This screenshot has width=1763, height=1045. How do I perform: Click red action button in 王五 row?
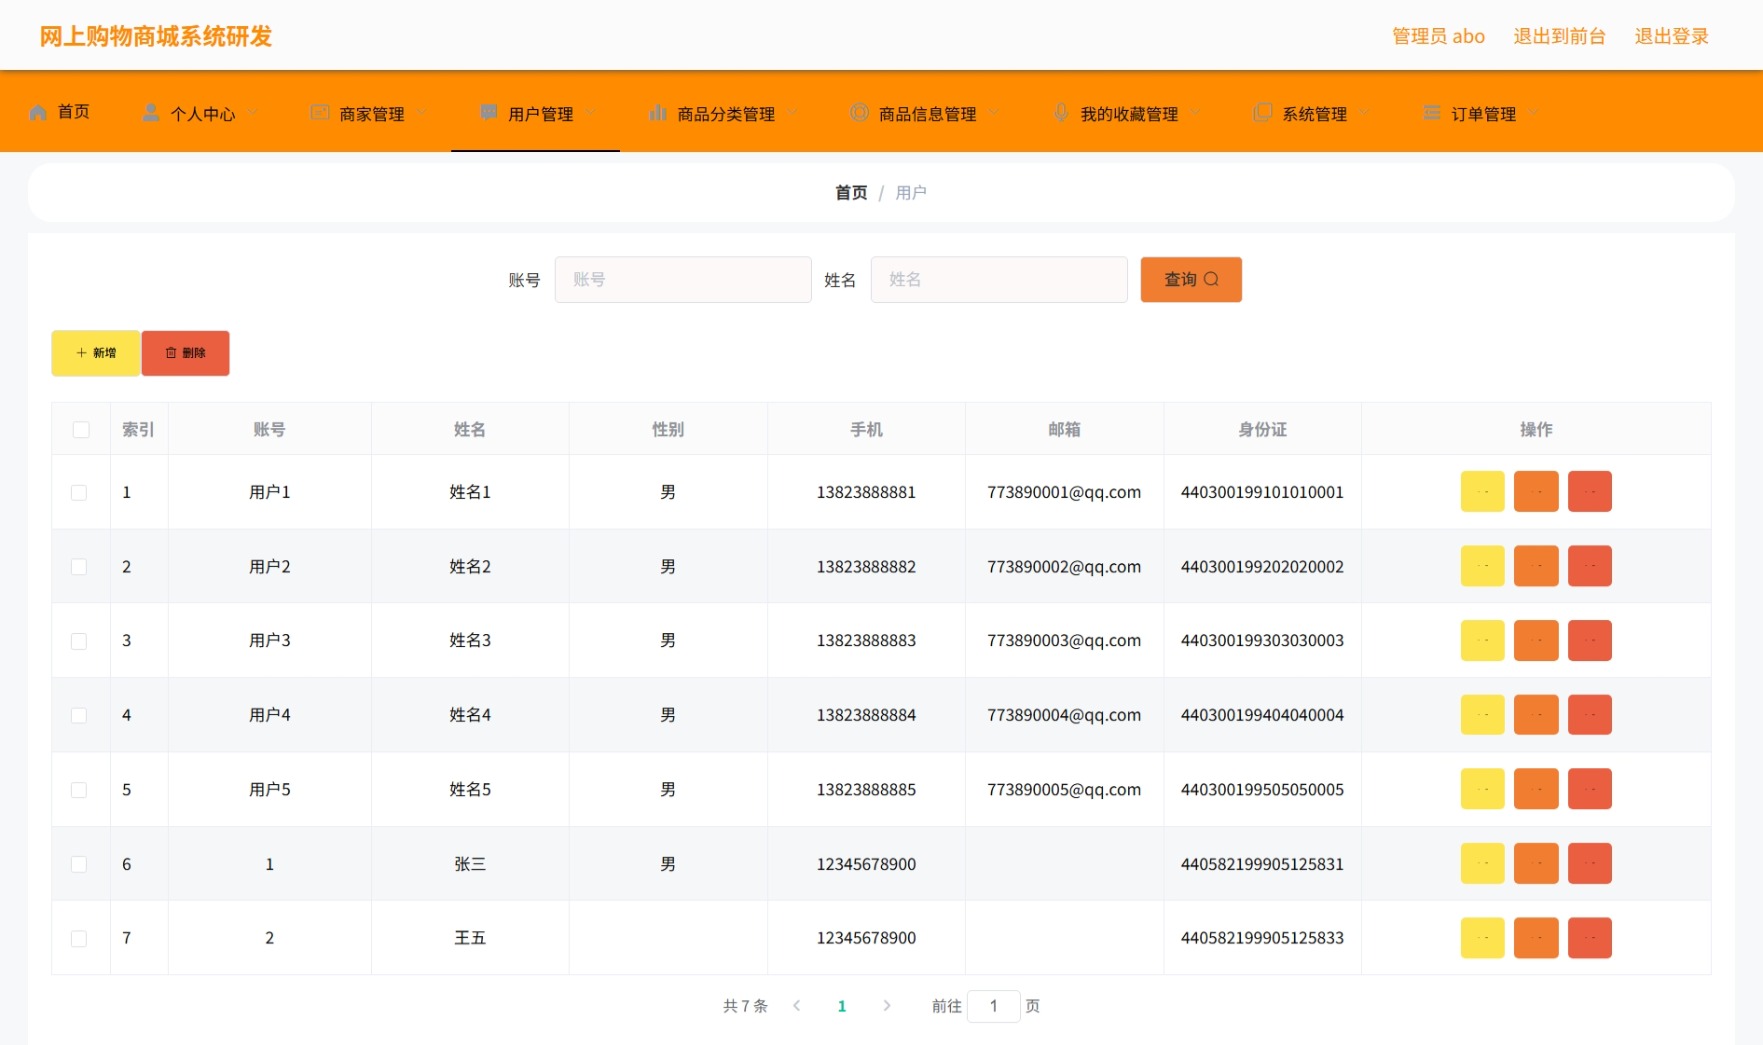[1590, 938]
